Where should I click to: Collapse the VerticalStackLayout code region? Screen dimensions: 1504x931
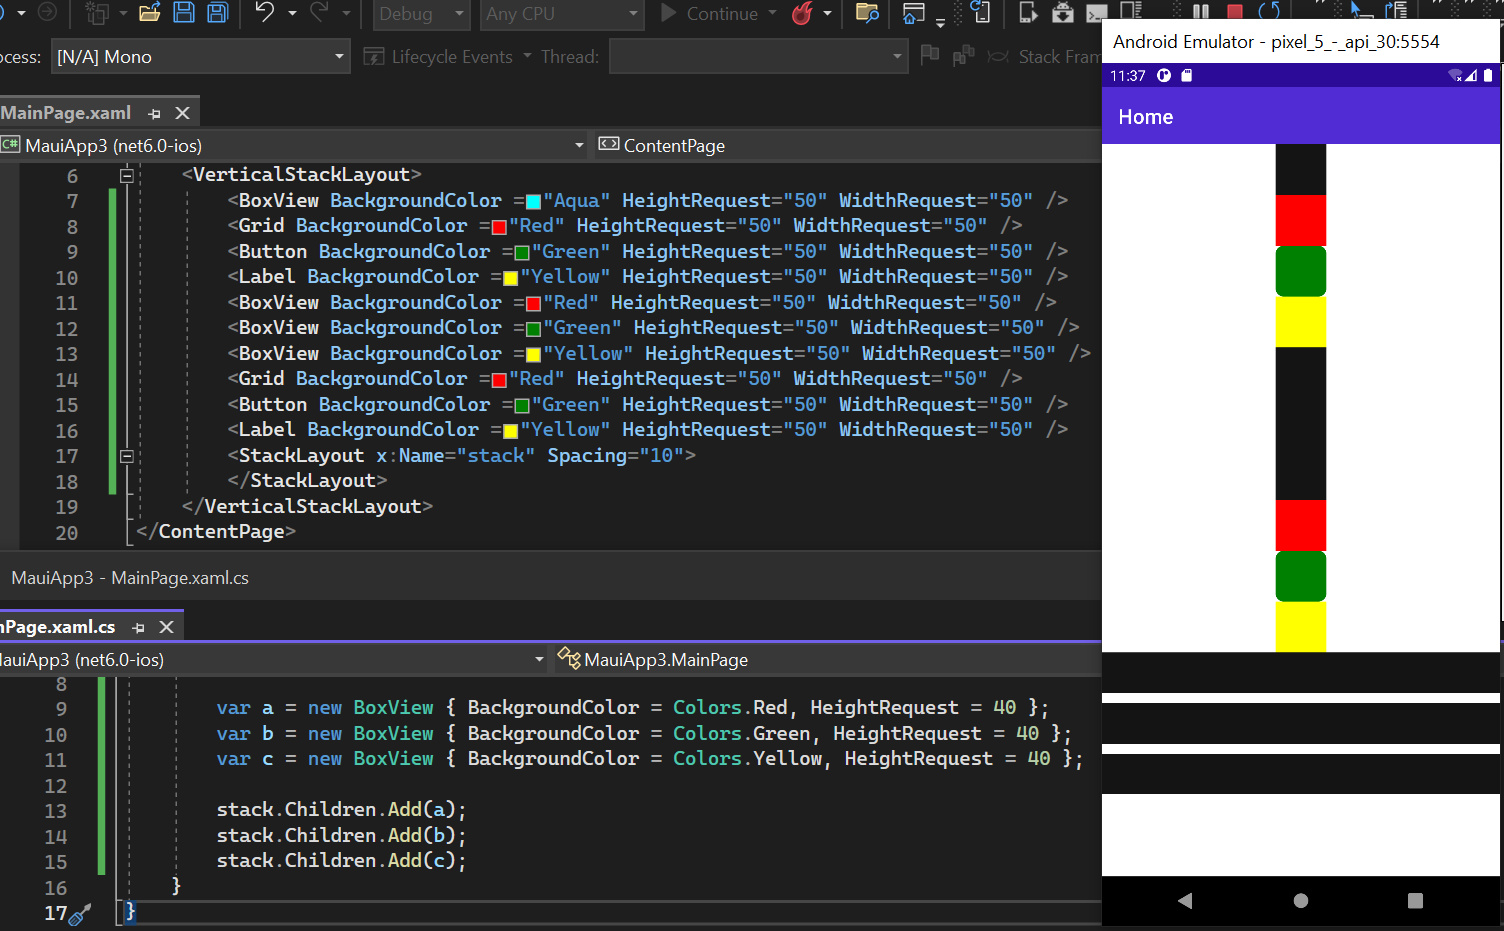(x=126, y=174)
